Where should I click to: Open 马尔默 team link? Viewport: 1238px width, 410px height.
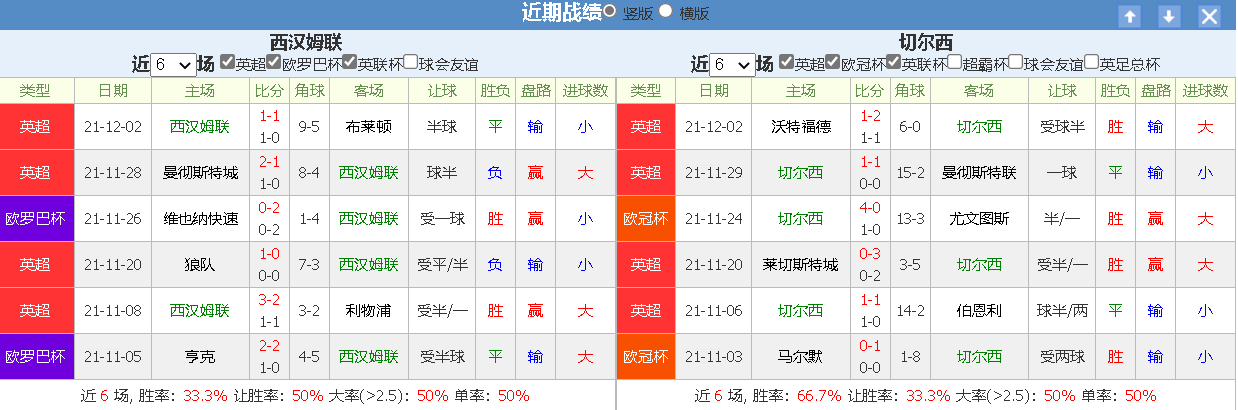tap(801, 357)
